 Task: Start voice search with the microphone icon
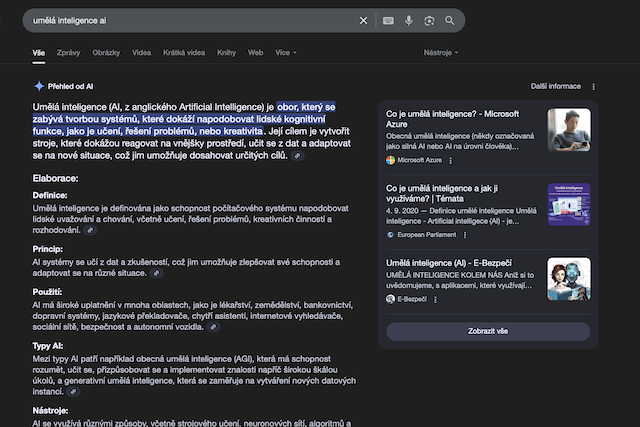pos(409,20)
